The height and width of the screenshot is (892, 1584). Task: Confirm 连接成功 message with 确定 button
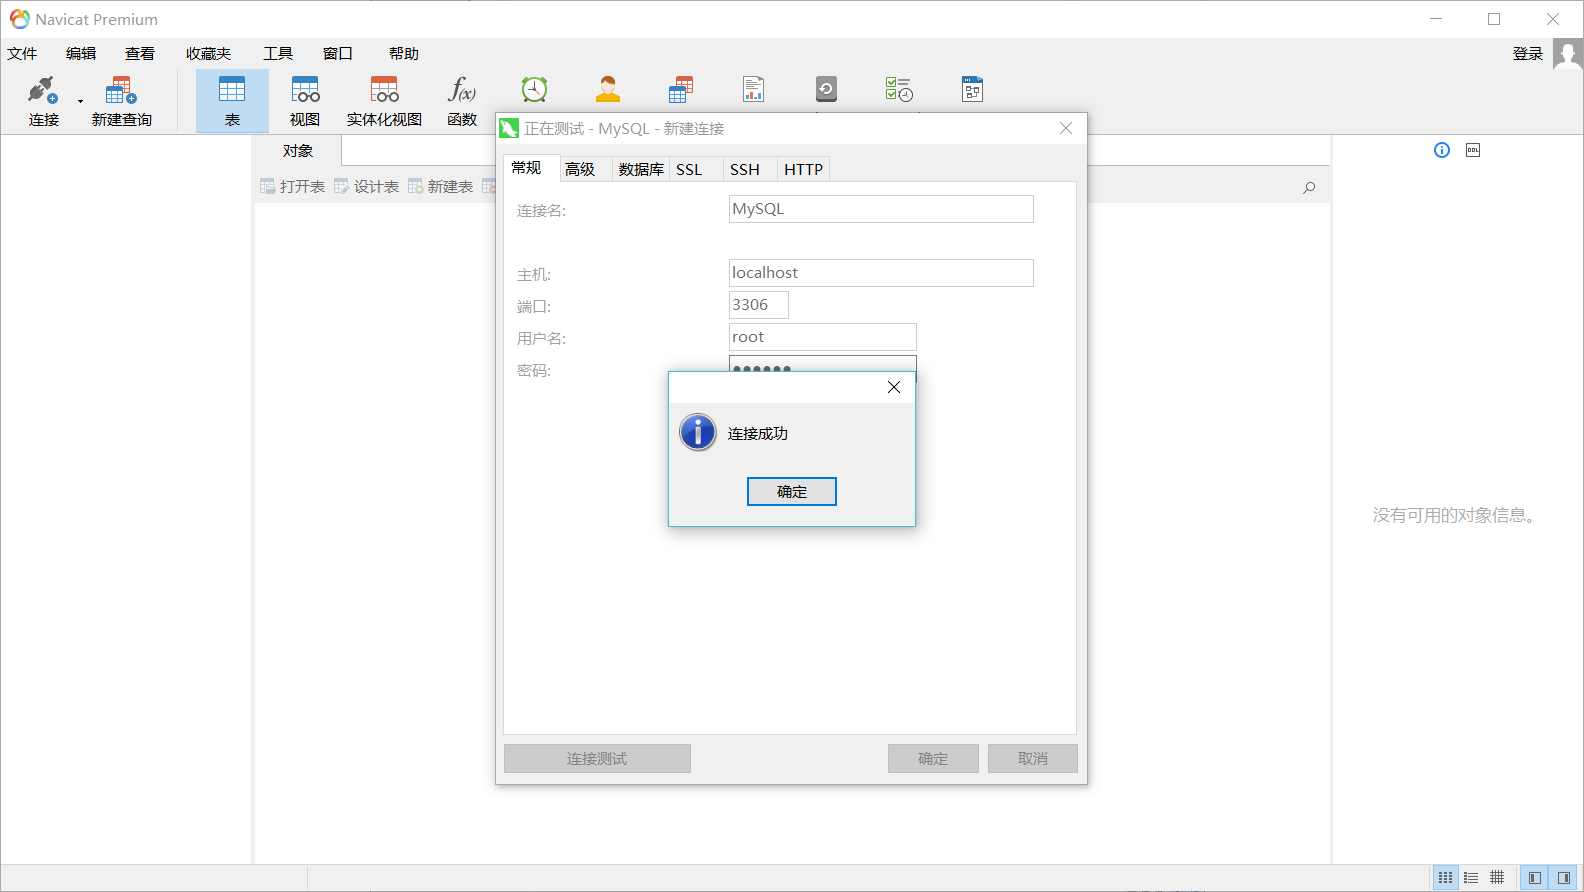[x=792, y=491]
